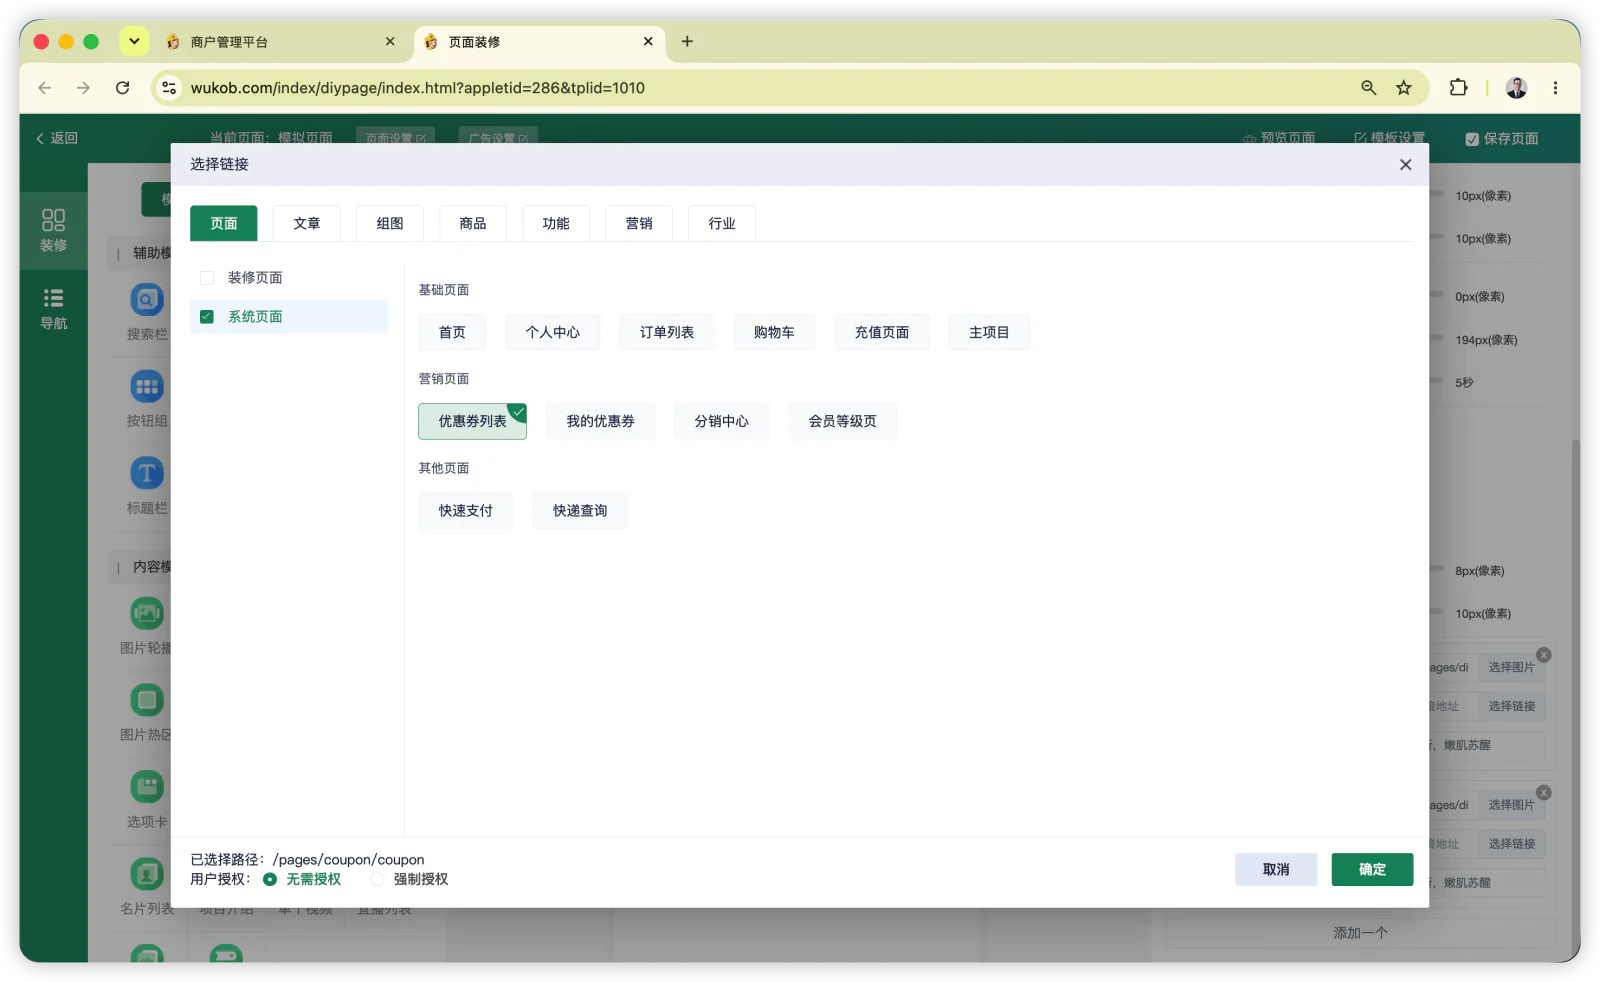
Task: Choose the 快速支付 page link
Action: coord(466,510)
